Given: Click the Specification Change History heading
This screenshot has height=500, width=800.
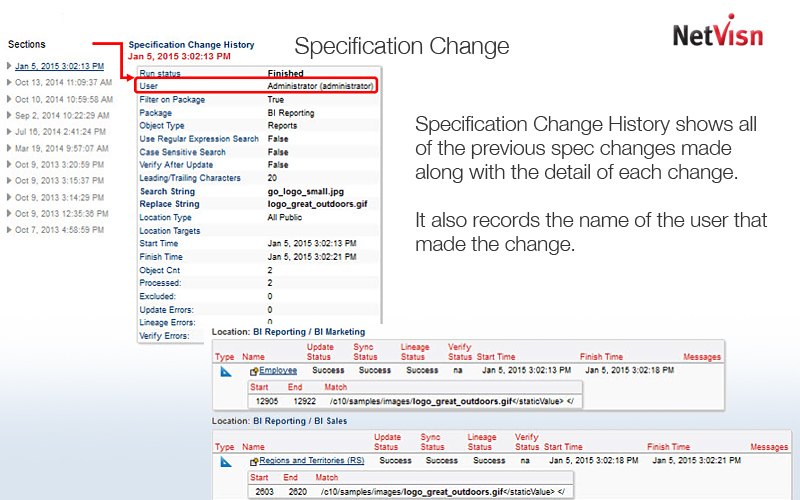Looking at the screenshot, I should click(191, 45).
